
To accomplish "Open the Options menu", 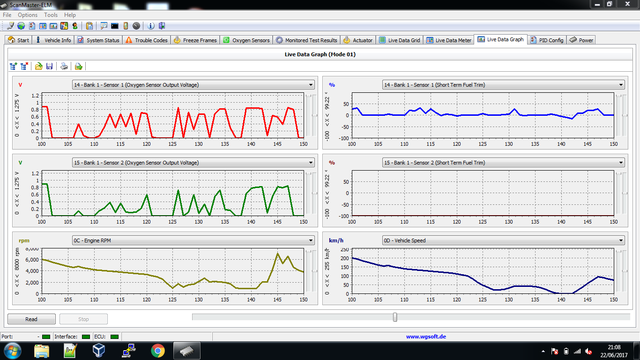I will pyautogui.click(x=27, y=15).
